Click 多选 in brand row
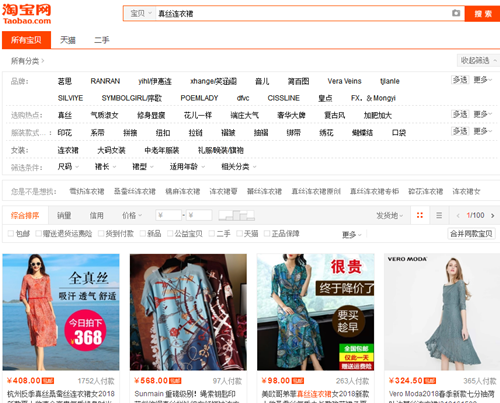The image size is (500, 403). [460, 80]
